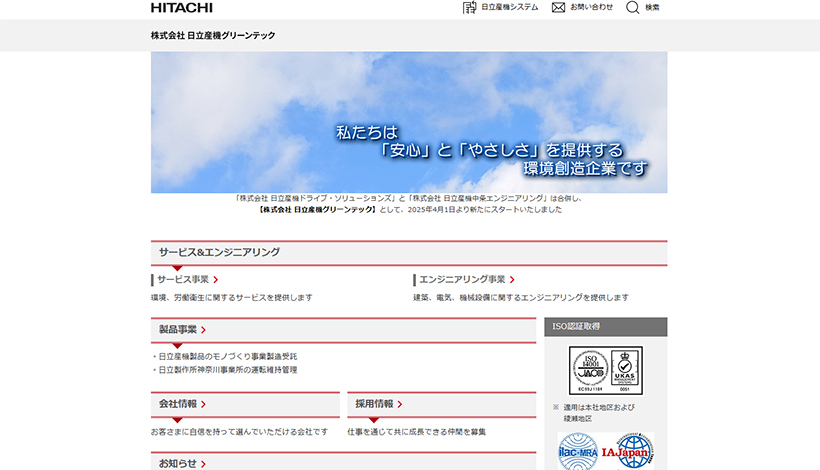
Task: Select 日立産機システム in the top menu
Action: point(509,8)
